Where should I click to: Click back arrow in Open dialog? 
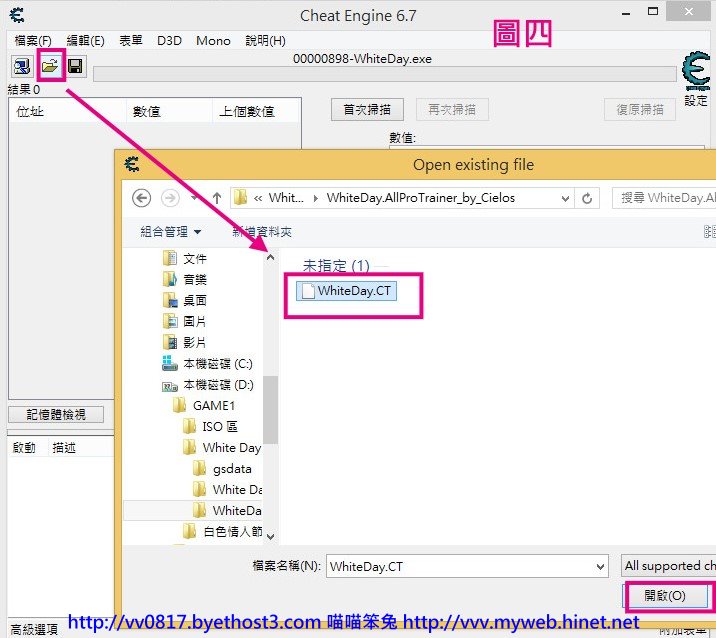point(142,198)
